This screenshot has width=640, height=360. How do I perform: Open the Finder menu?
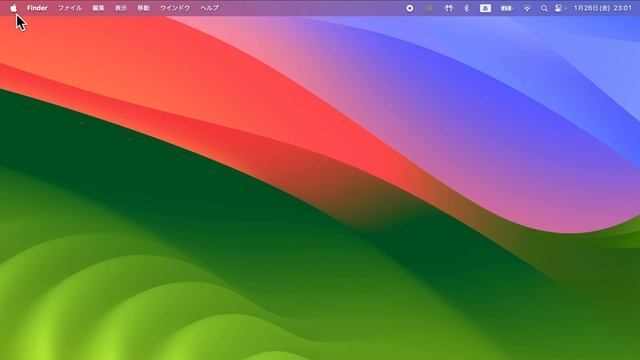pyautogui.click(x=37, y=8)
